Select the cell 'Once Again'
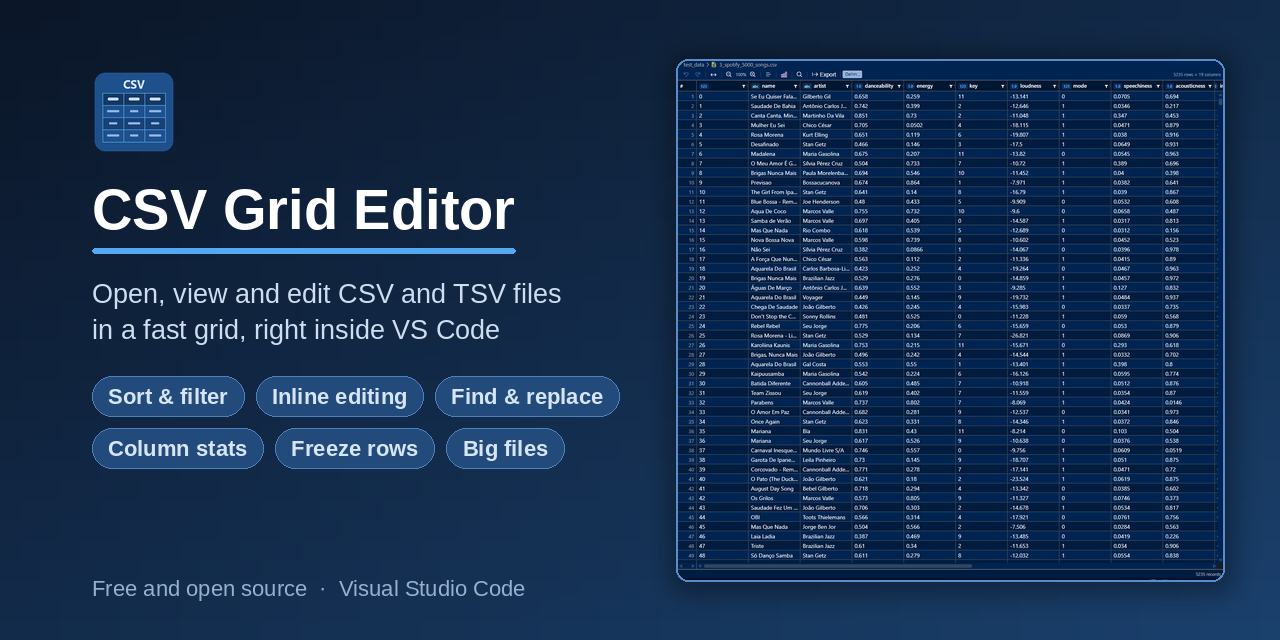This screenshot has height=640, width=1280. (x=775, y=421)
